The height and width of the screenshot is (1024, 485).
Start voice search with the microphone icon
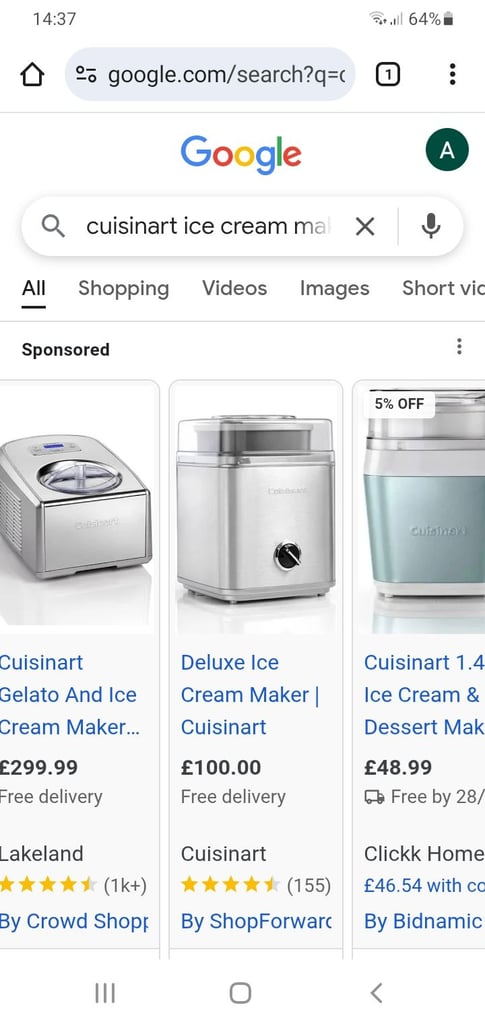(430, 227)
